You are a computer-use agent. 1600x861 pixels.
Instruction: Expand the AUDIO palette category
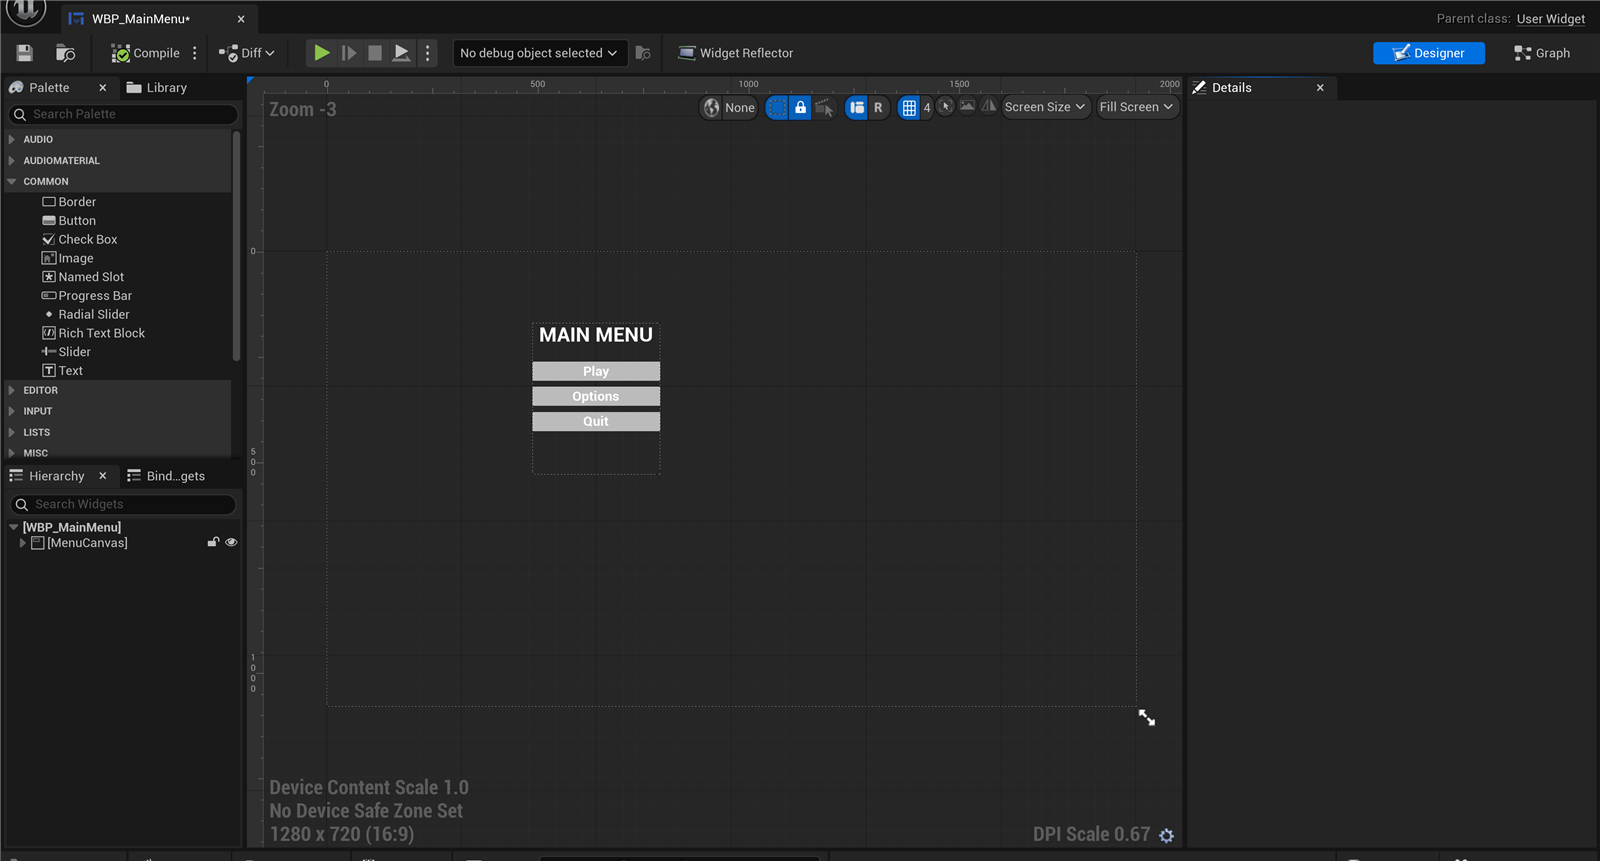tap(12, 139)
